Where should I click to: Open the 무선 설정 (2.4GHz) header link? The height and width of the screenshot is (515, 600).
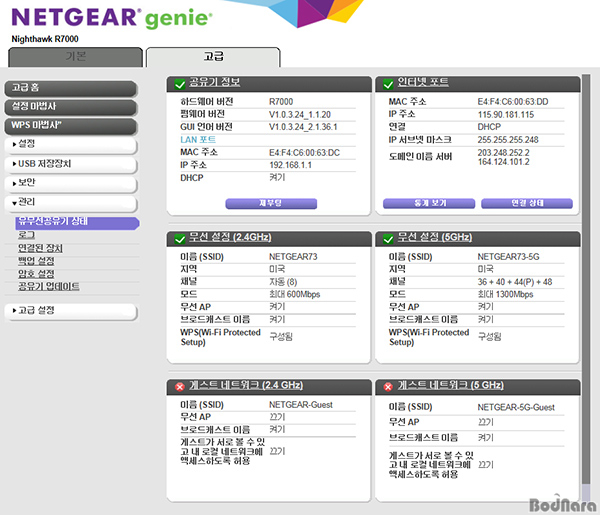pyautogui.click(x=230, y=237)
